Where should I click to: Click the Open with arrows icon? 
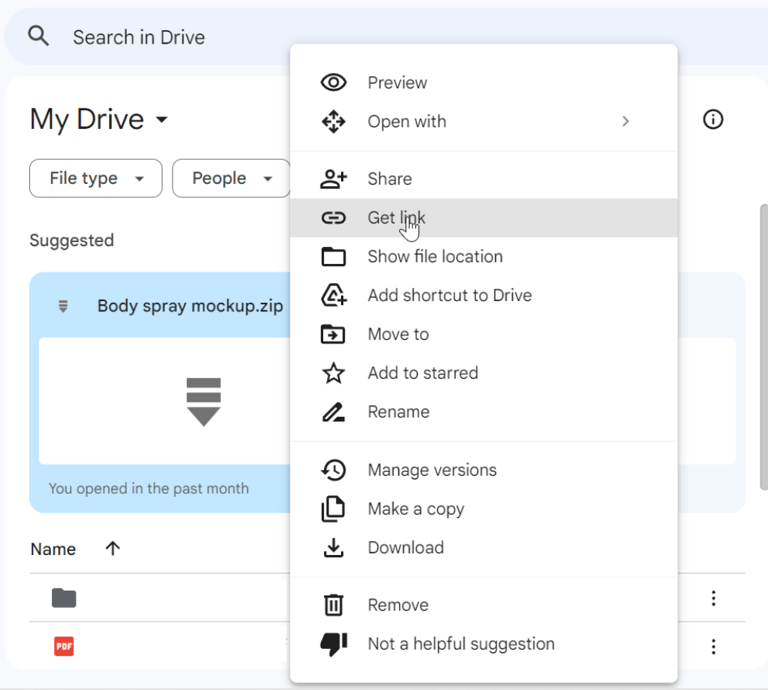334,121
